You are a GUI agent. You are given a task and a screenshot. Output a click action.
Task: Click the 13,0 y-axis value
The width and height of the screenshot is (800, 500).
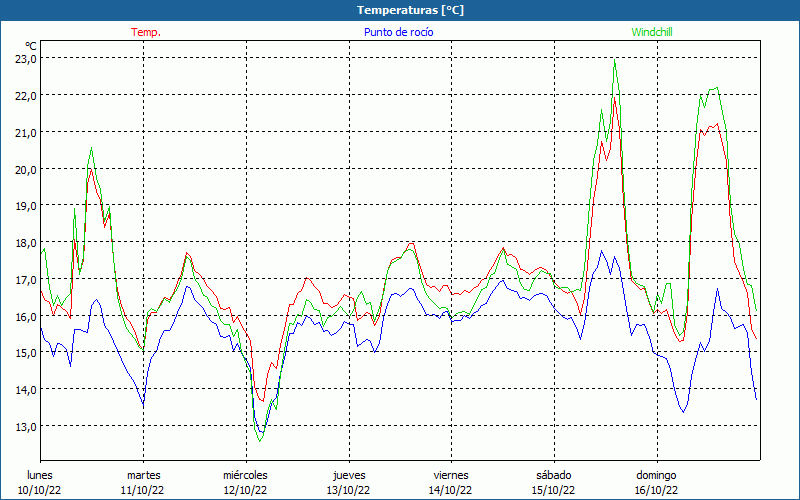[x=26, y=427]
